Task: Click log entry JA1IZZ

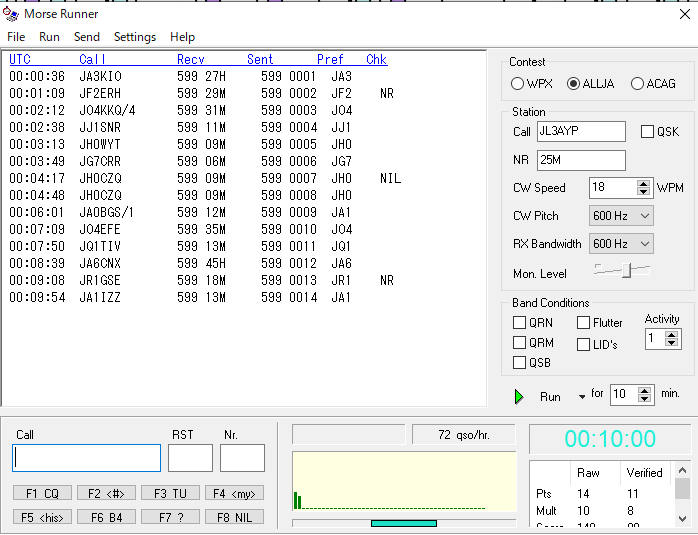Action: [100, 297]
